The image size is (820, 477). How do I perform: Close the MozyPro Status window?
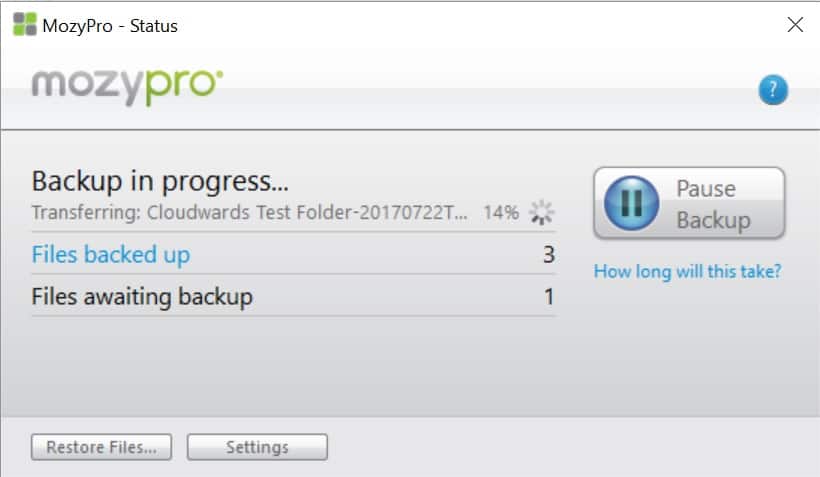795,25
